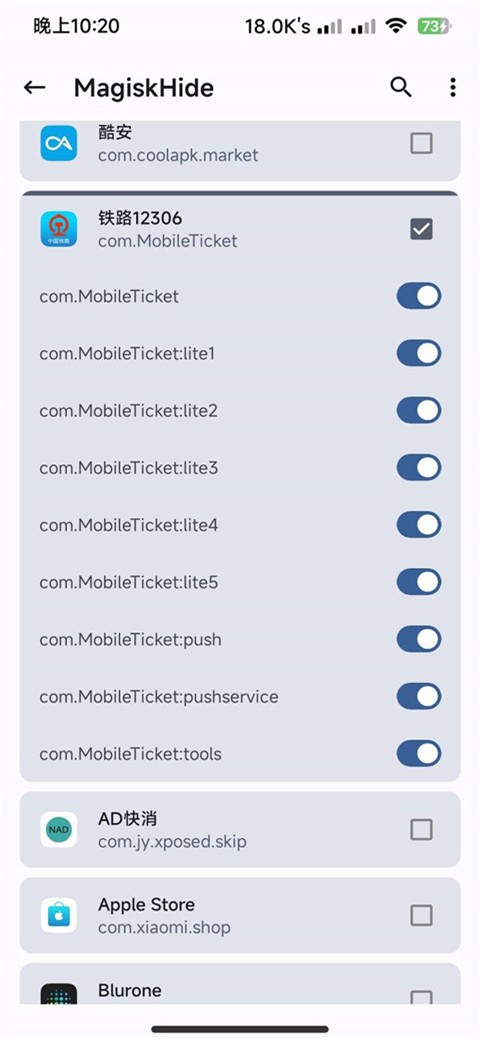Tap the 铁路12306 railway app icon
Screen dimensions: 480x1040
(x=58, y=229)
